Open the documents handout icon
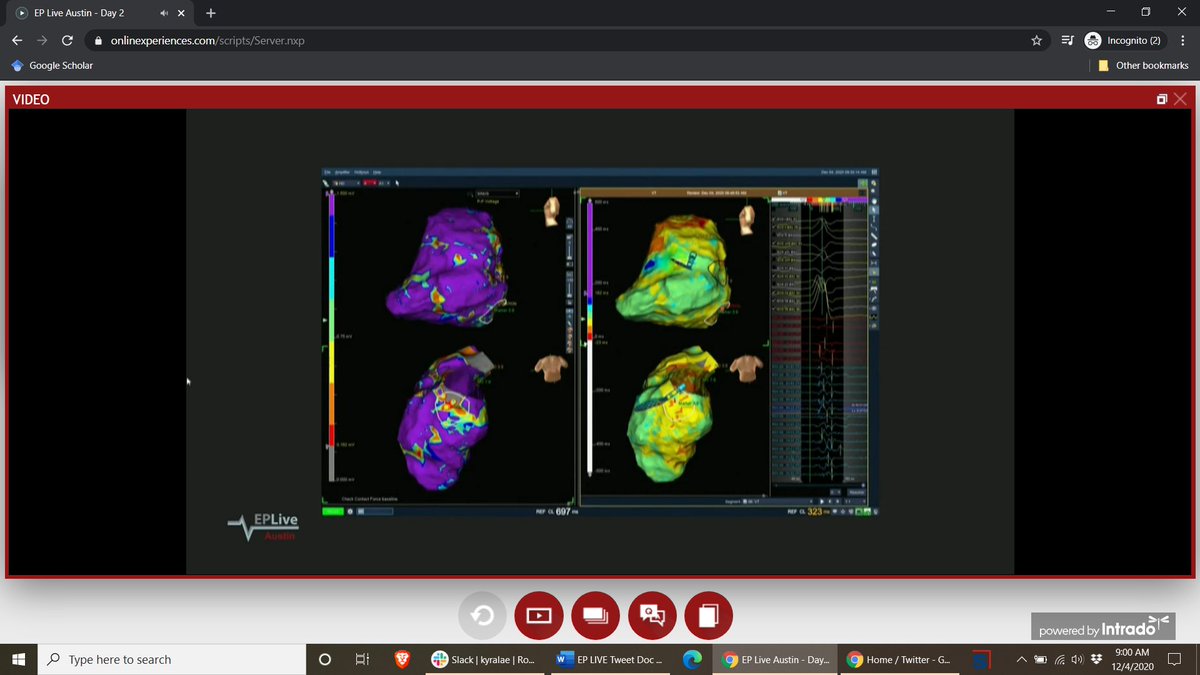This screenshot has width=1200, height=675. [x=709, y=615]
